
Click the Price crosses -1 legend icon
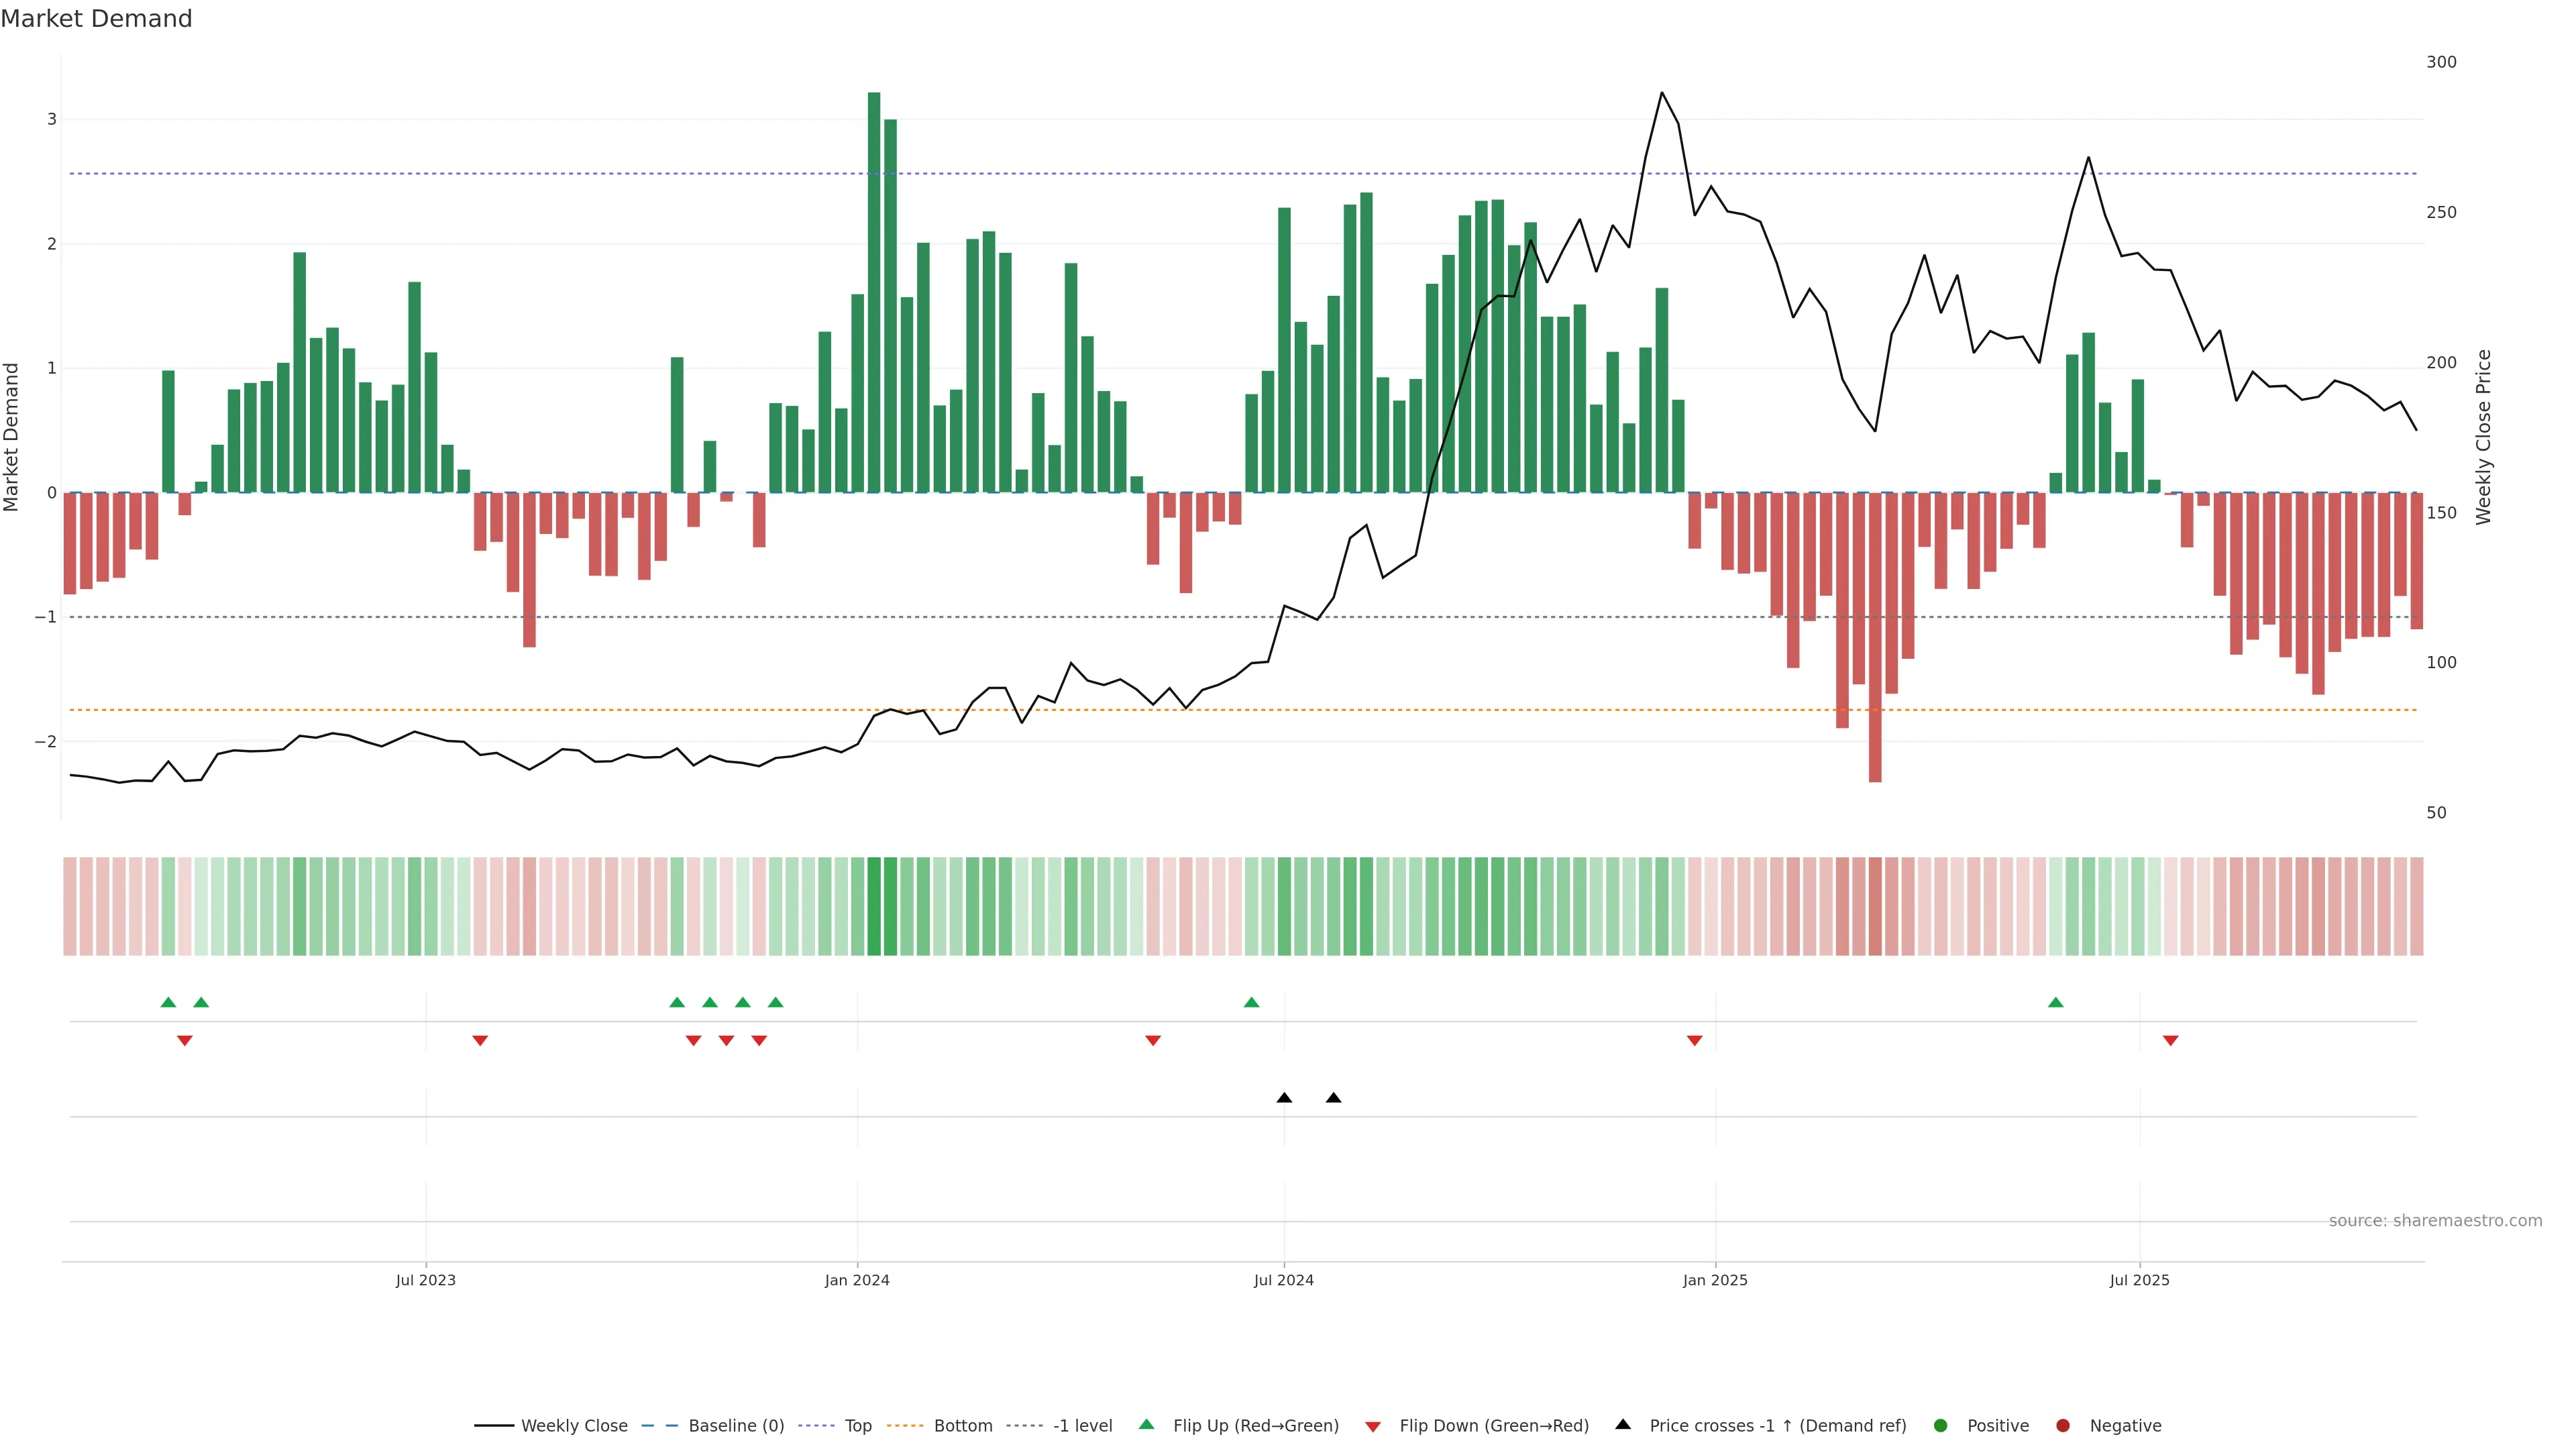(x=1623, y=1425)
